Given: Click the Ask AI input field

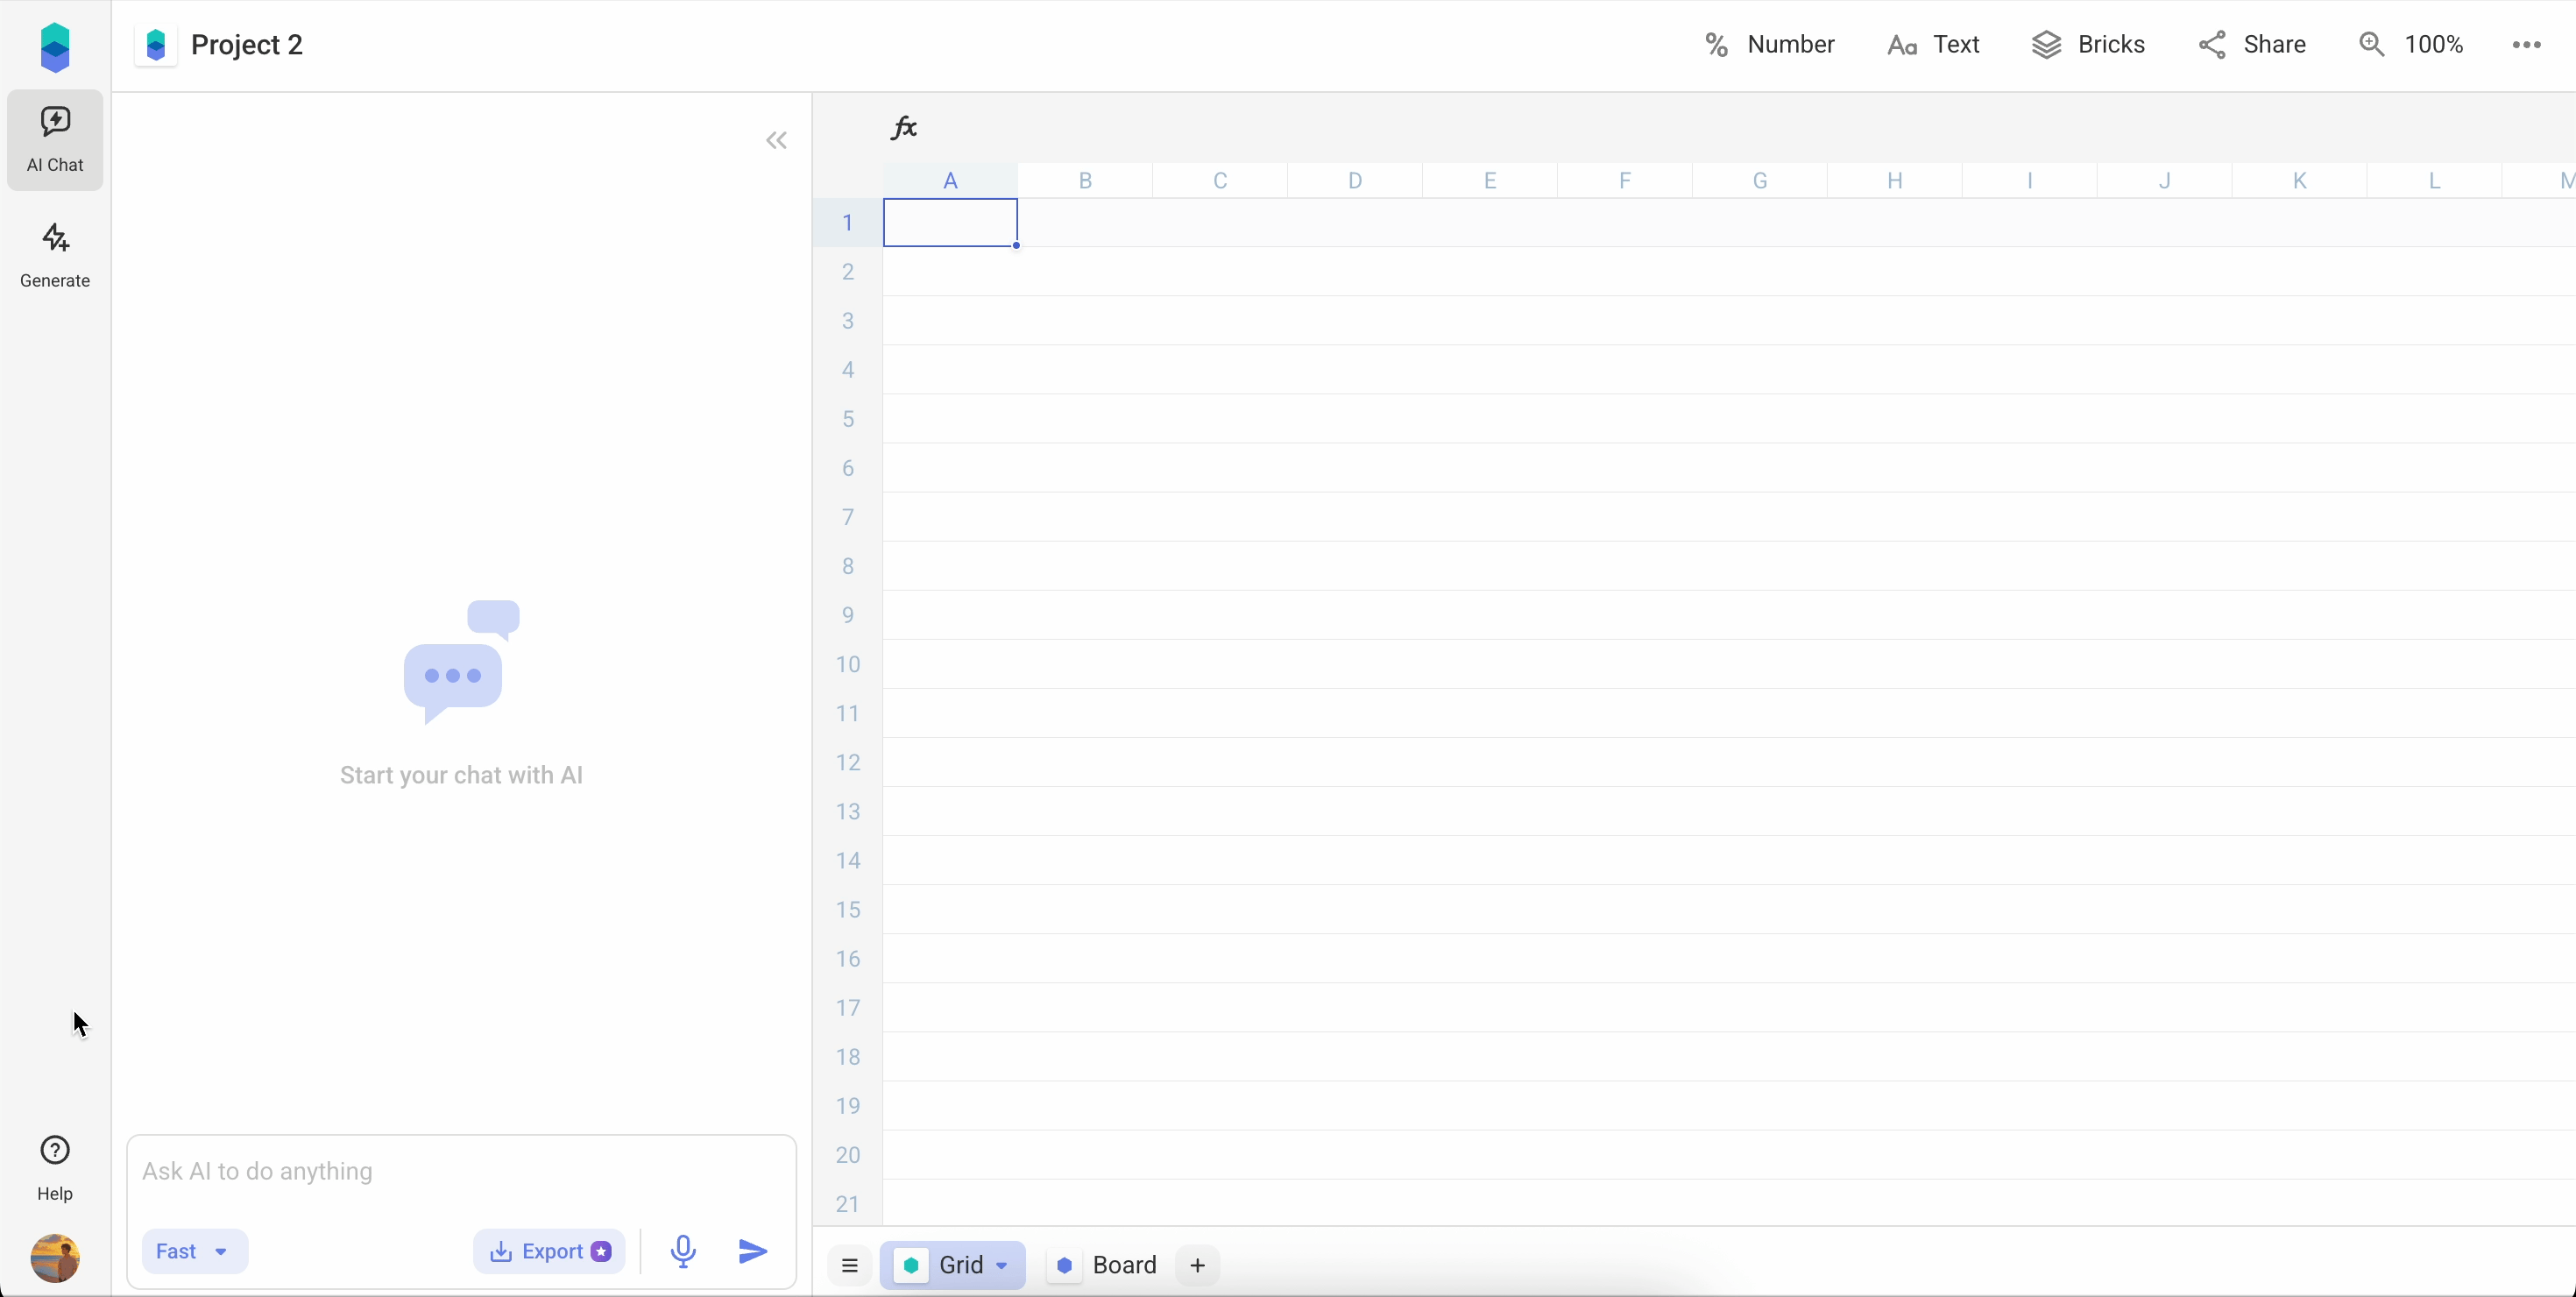Looking at the screenshot, I should pyautogui.click(x=460, y=1171).
